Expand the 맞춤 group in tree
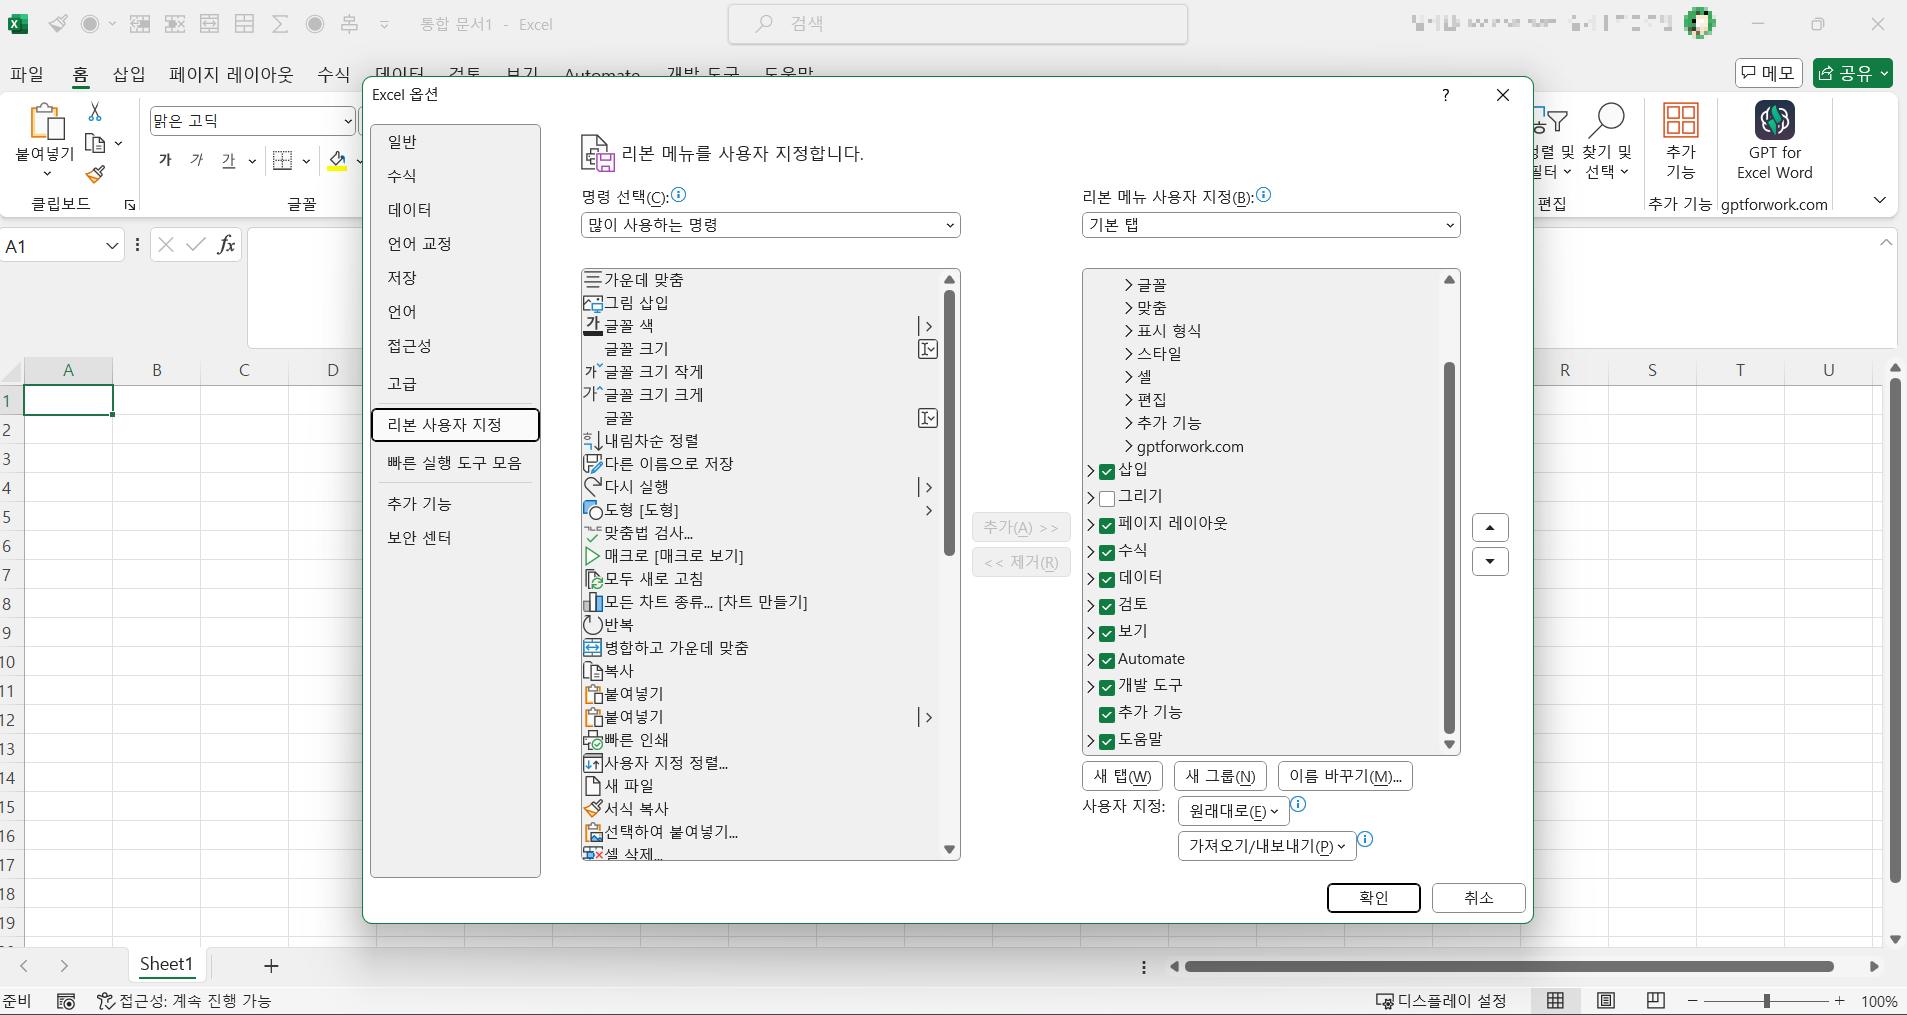This screenshot has height=1015, width=1907. click(1129, 309)
